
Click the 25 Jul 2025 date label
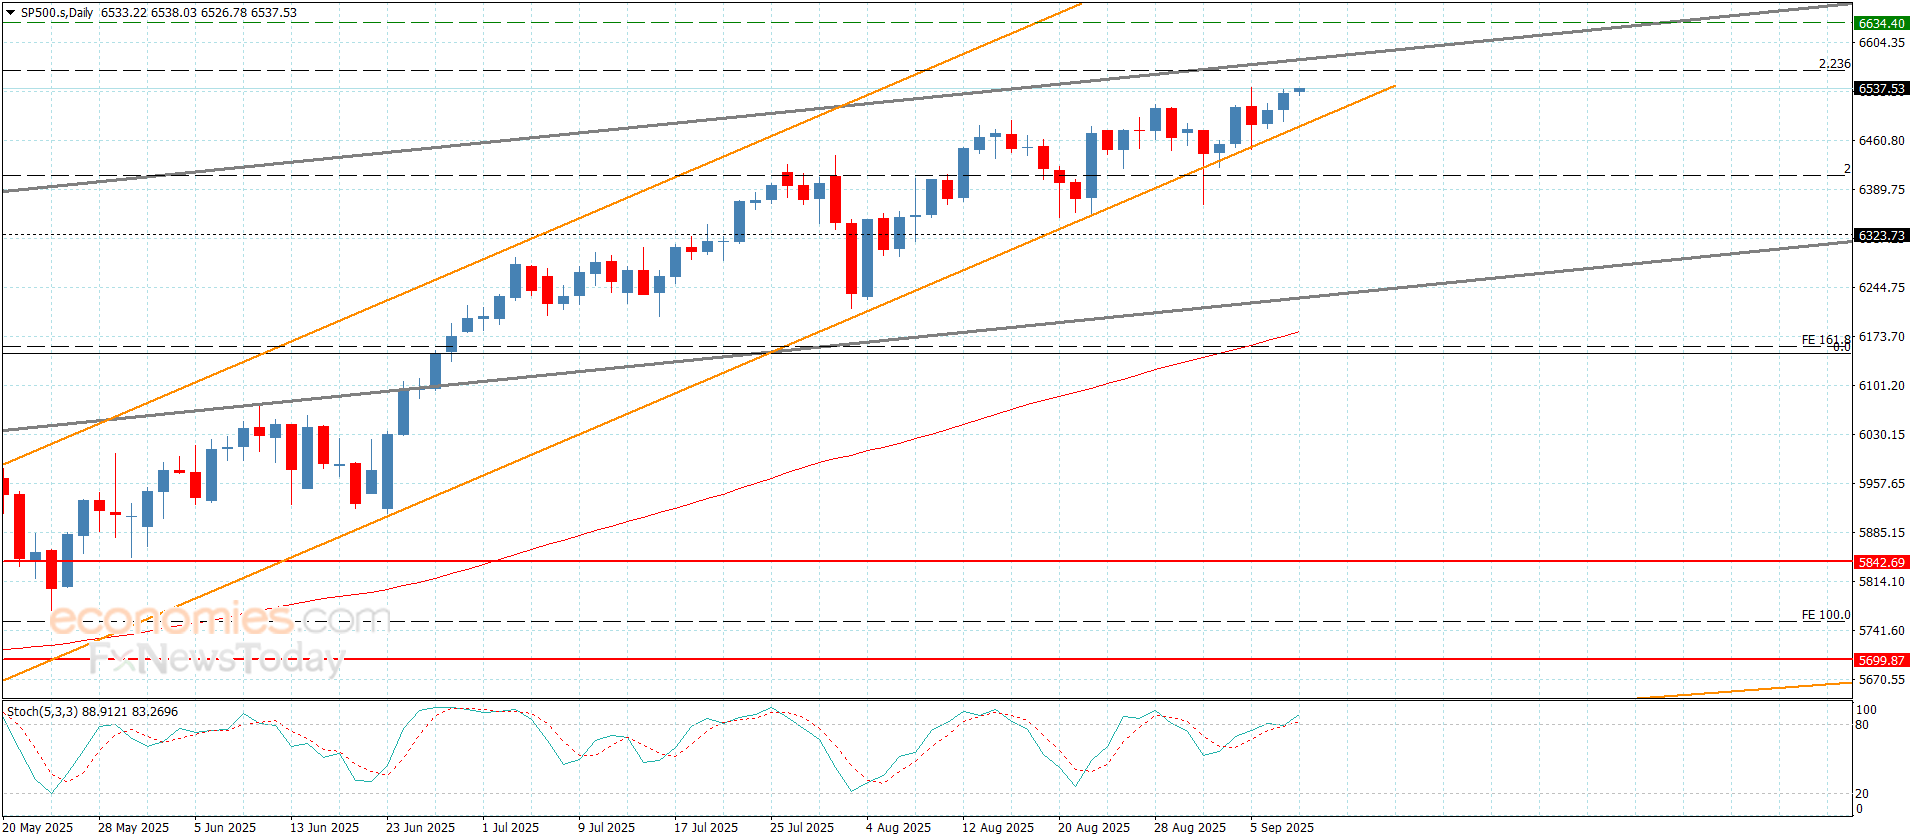802,827
